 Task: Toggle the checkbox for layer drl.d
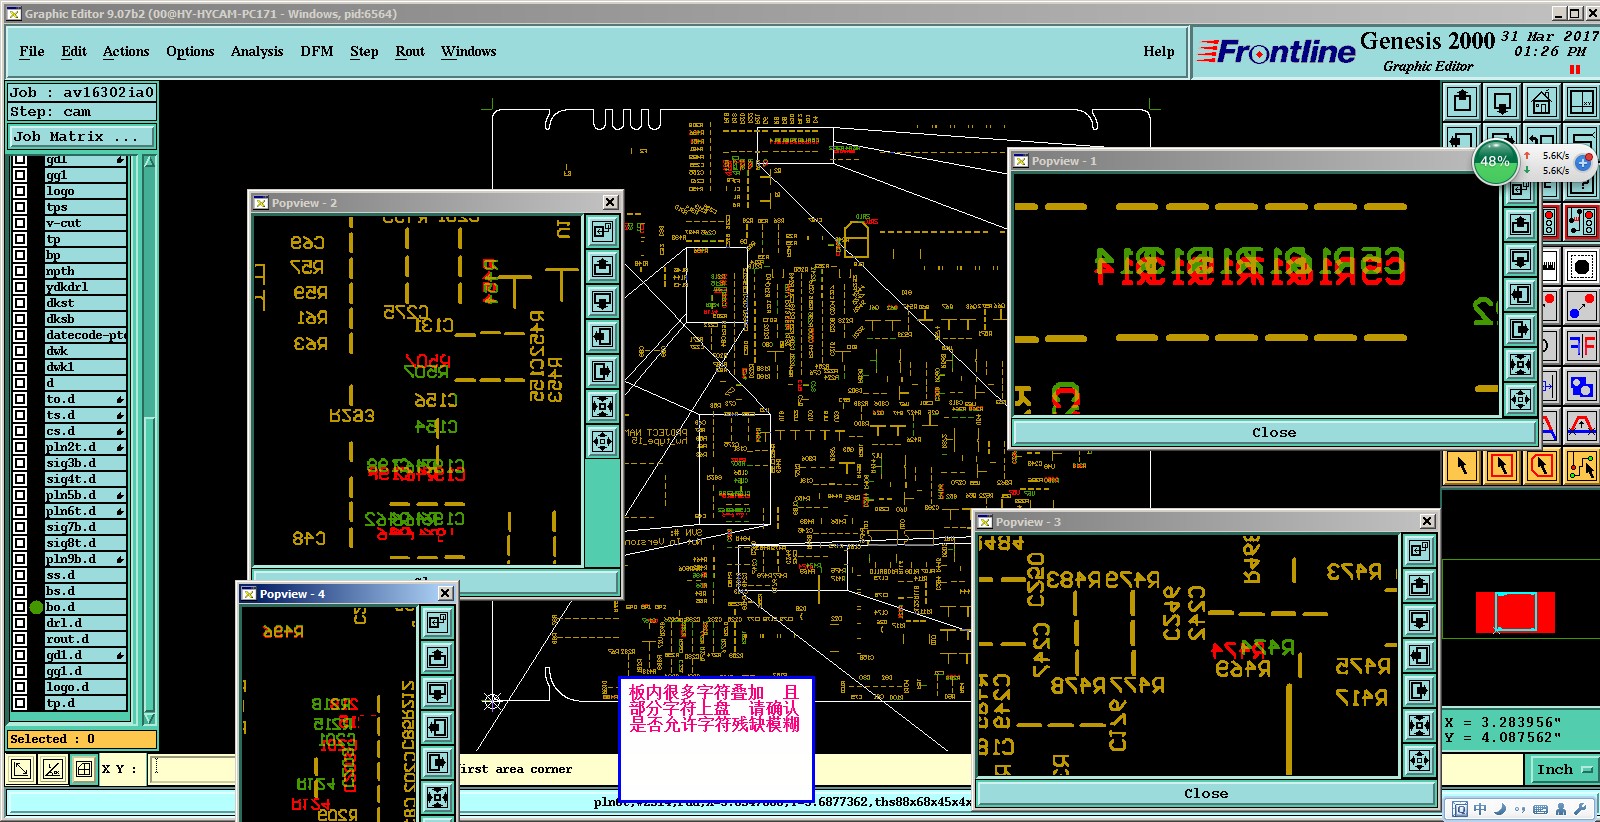(x=20, y=623)
